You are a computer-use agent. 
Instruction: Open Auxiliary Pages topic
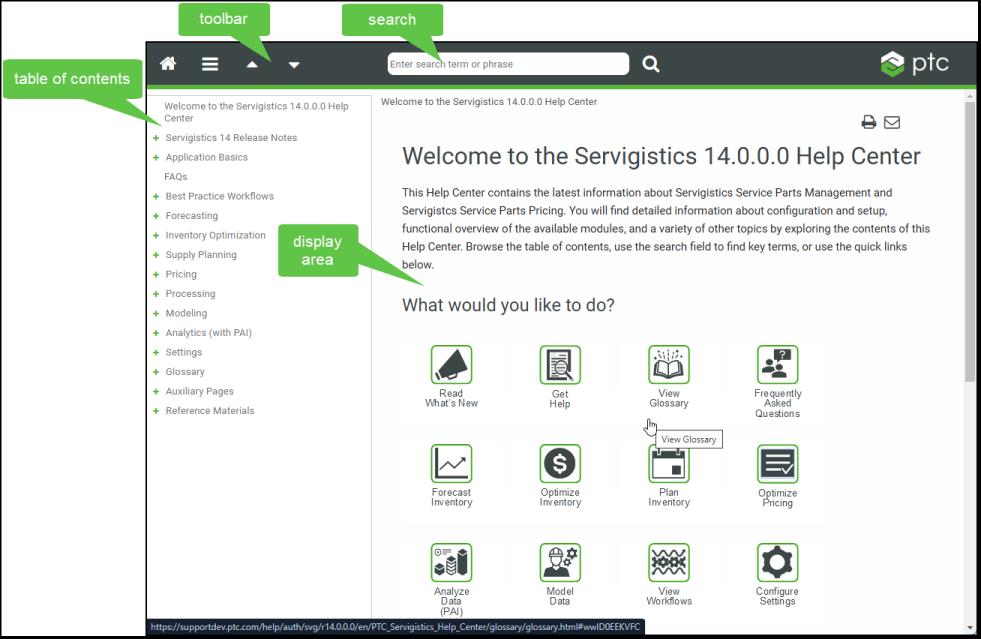coord(199,391)
